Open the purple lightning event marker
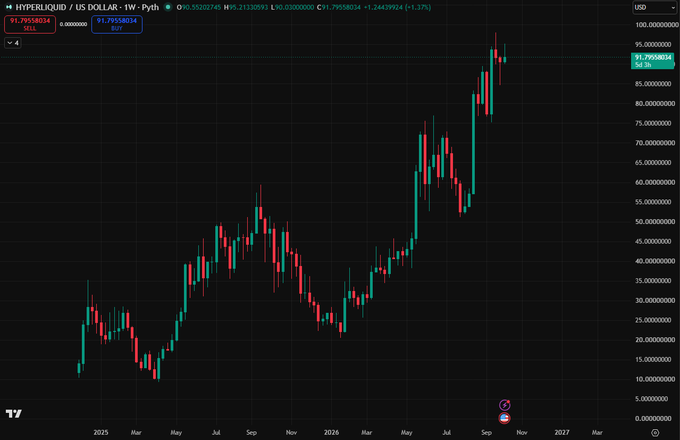Screen dimensions: 680x440 coord(504,405)
